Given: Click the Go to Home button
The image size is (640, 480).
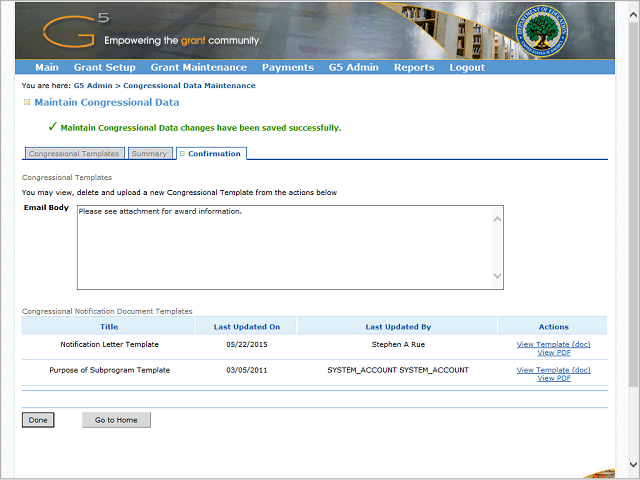Looking at the screenshot, I should click(x=116, y=420).
